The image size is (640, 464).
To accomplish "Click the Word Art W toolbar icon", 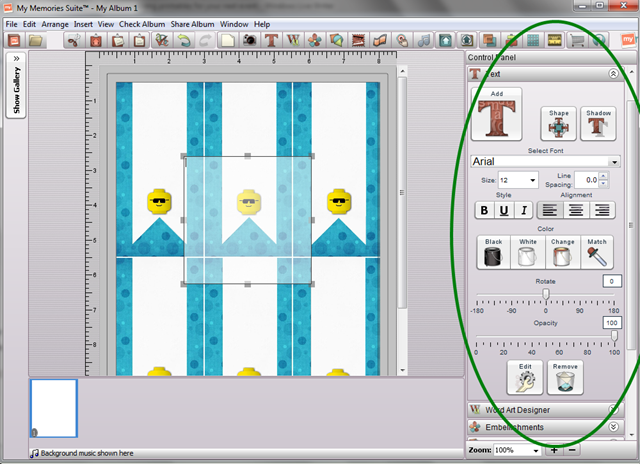I will pyautogui.click(x=293, y=40).
